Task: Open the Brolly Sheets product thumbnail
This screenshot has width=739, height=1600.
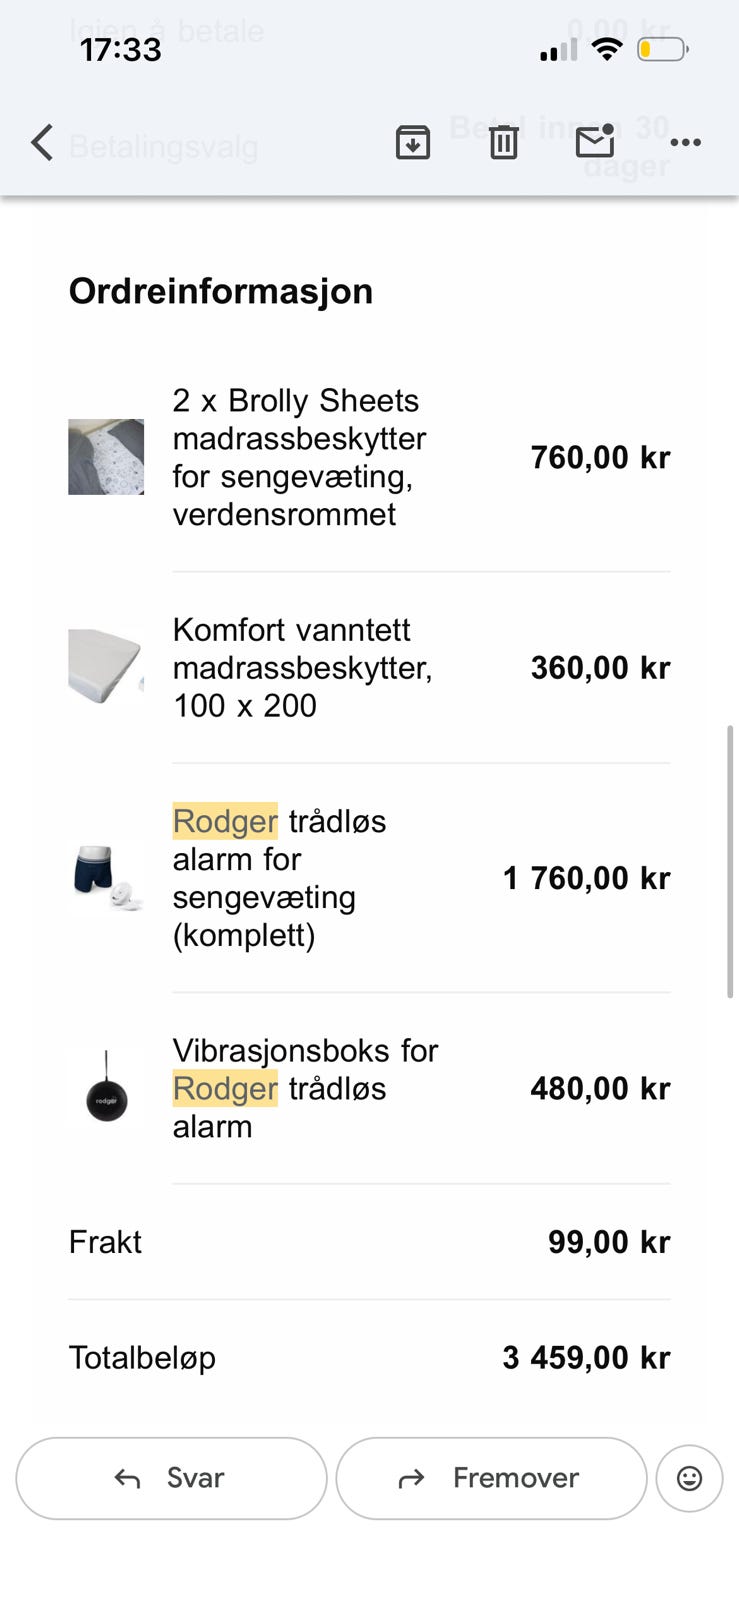Action: point(106,457)
